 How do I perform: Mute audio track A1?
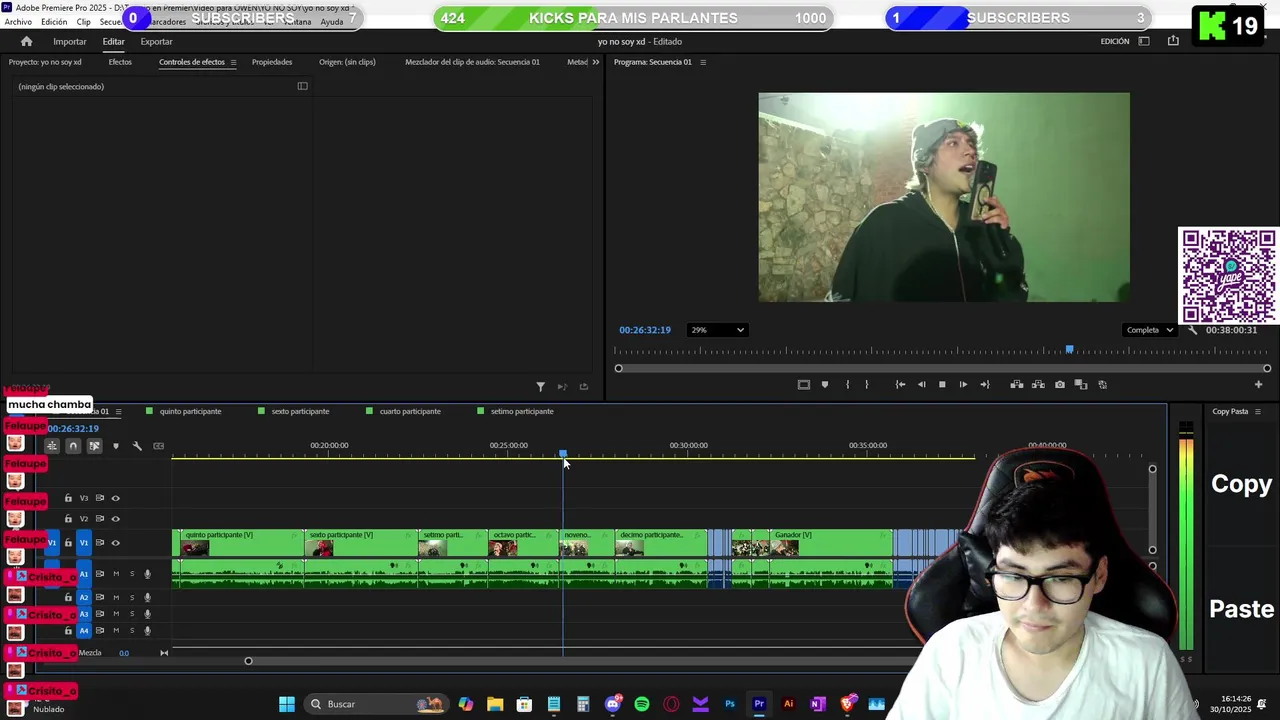pos(116,574)
